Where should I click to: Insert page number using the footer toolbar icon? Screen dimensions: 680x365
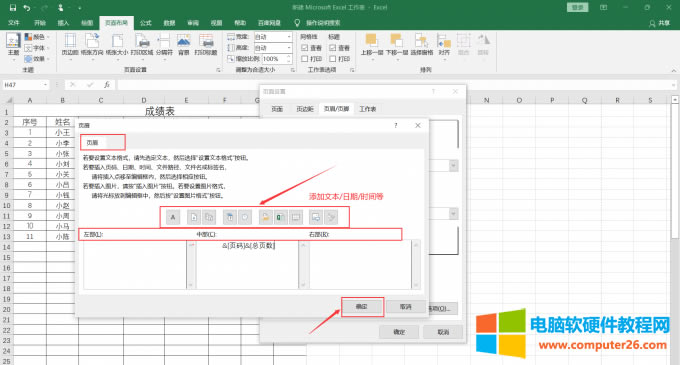194,217
